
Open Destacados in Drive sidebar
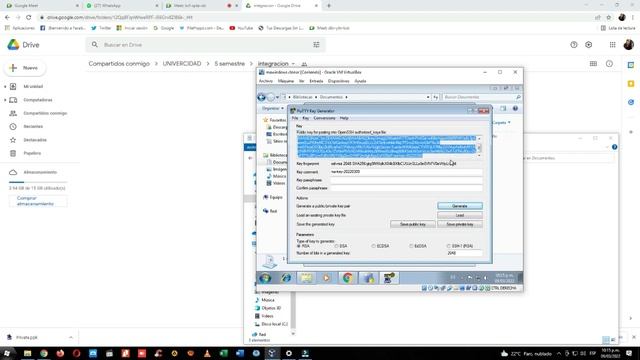[35, 140]
